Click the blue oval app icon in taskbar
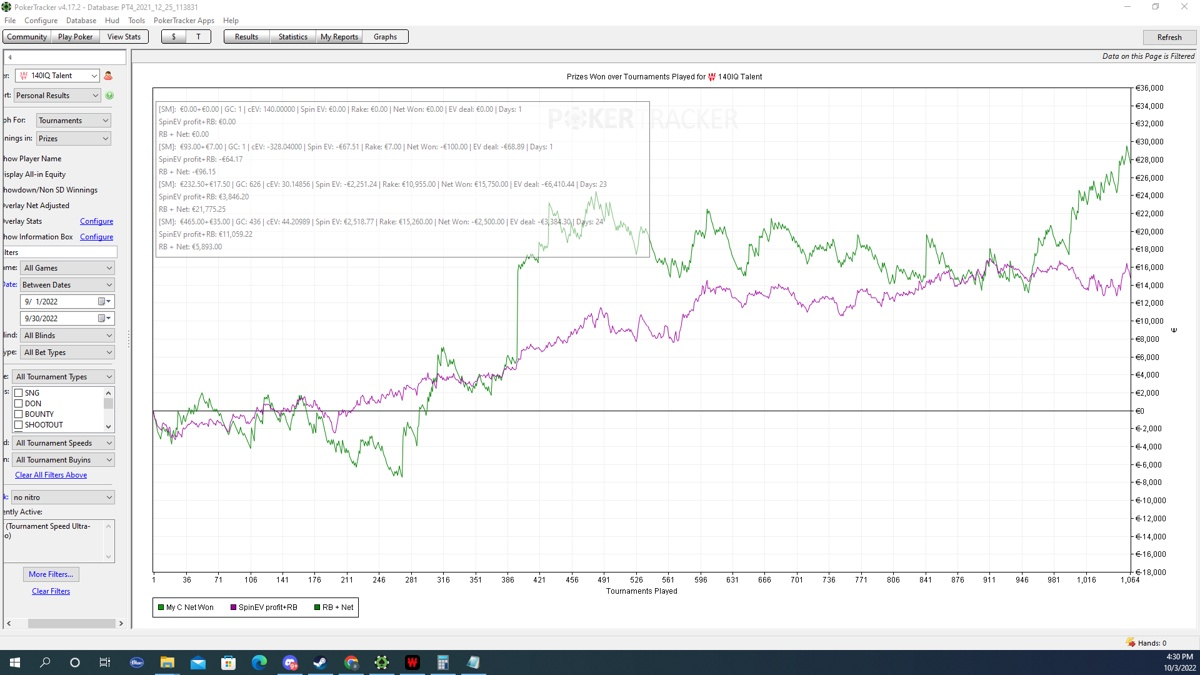 coord(137,662)
